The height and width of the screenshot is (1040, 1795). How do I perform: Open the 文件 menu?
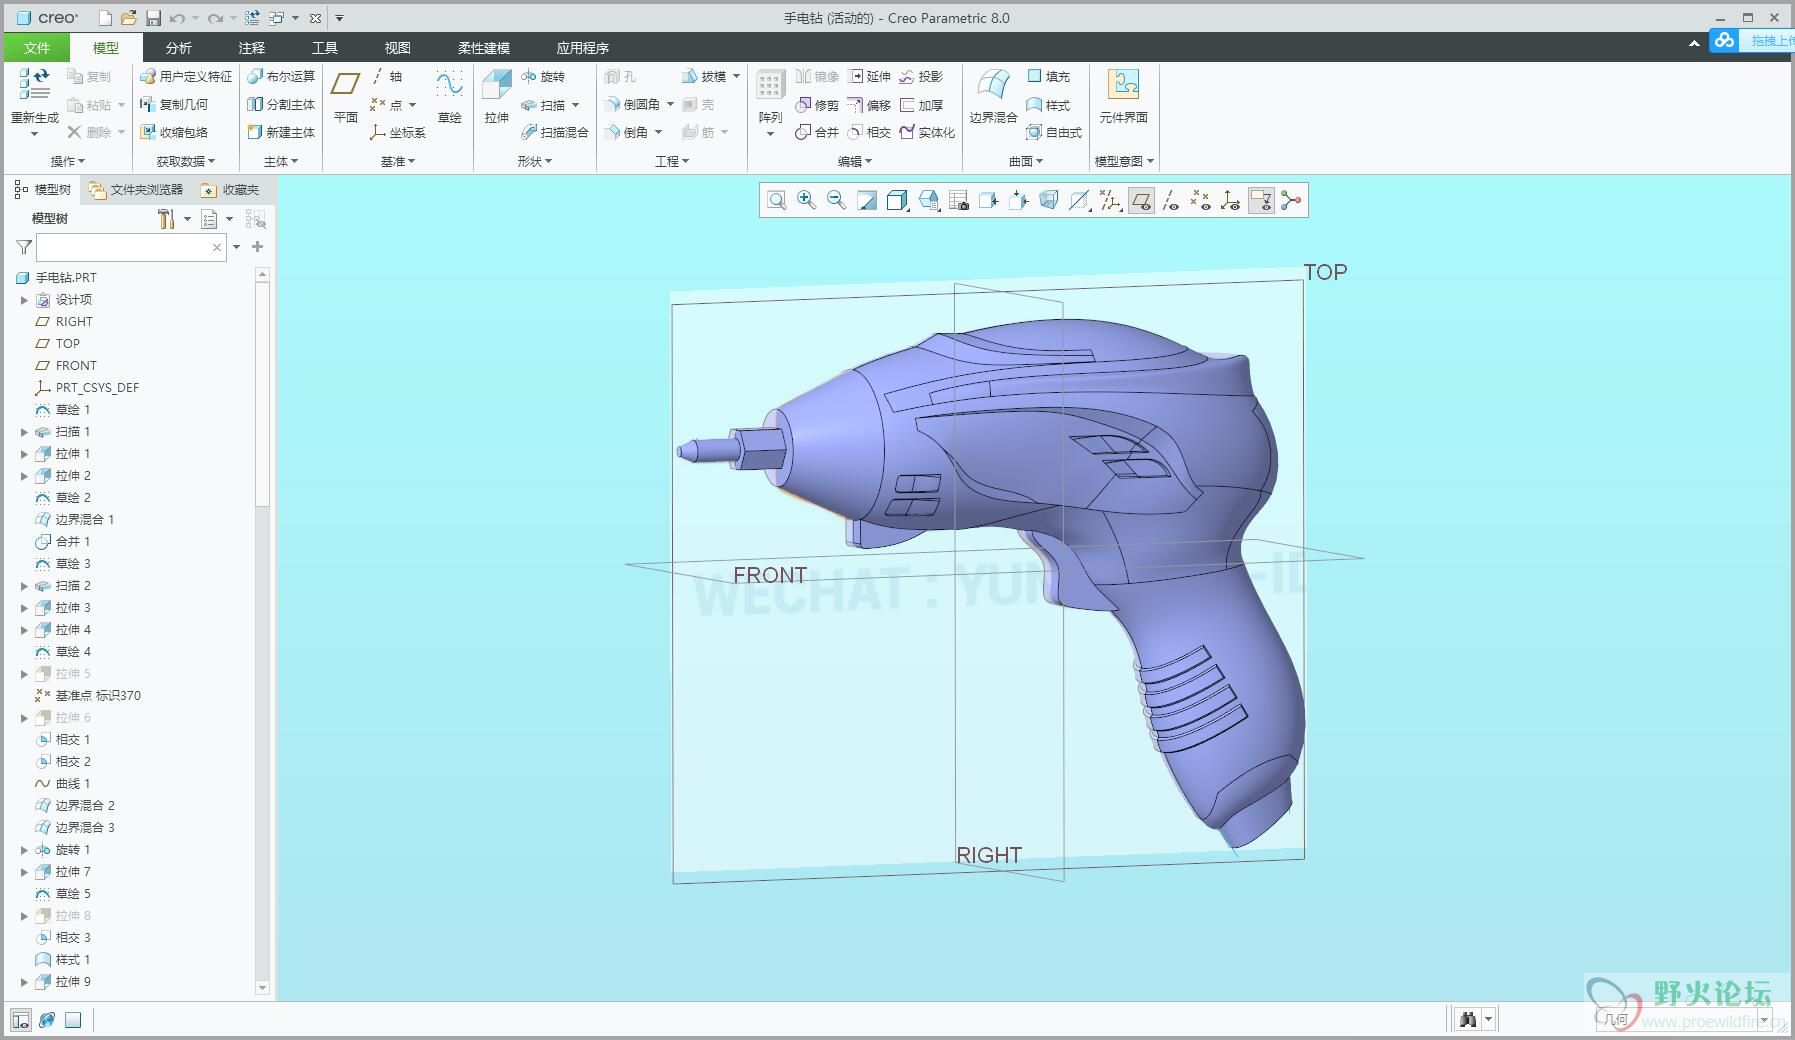(x=37, y=47)
